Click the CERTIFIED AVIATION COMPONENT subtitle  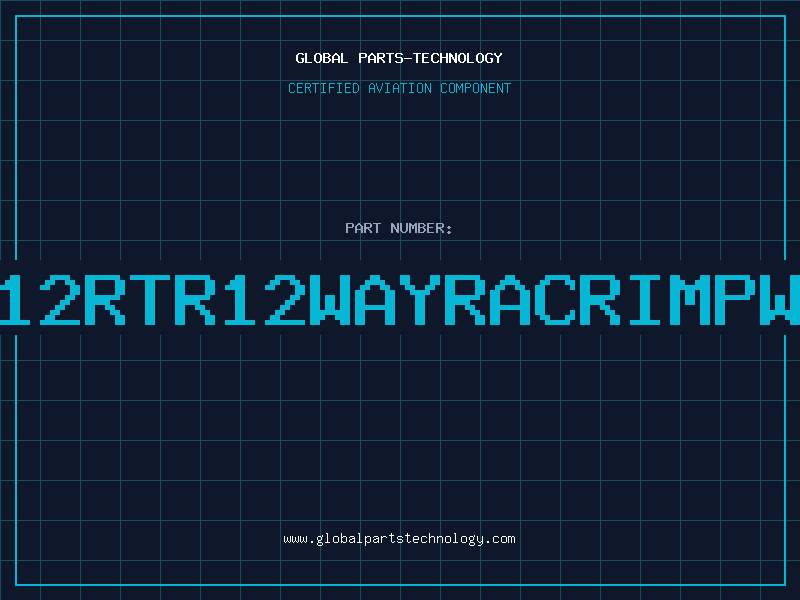point(399,88)
